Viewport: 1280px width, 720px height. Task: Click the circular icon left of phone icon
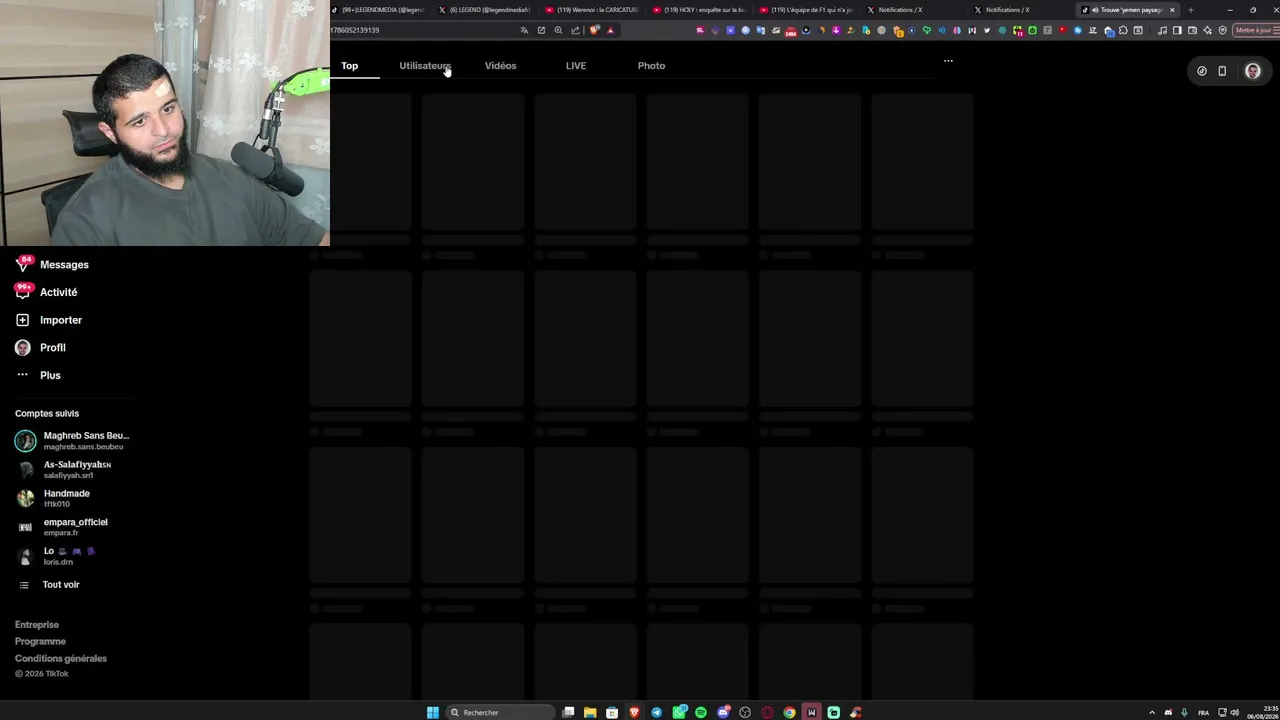click(1202, 71)
